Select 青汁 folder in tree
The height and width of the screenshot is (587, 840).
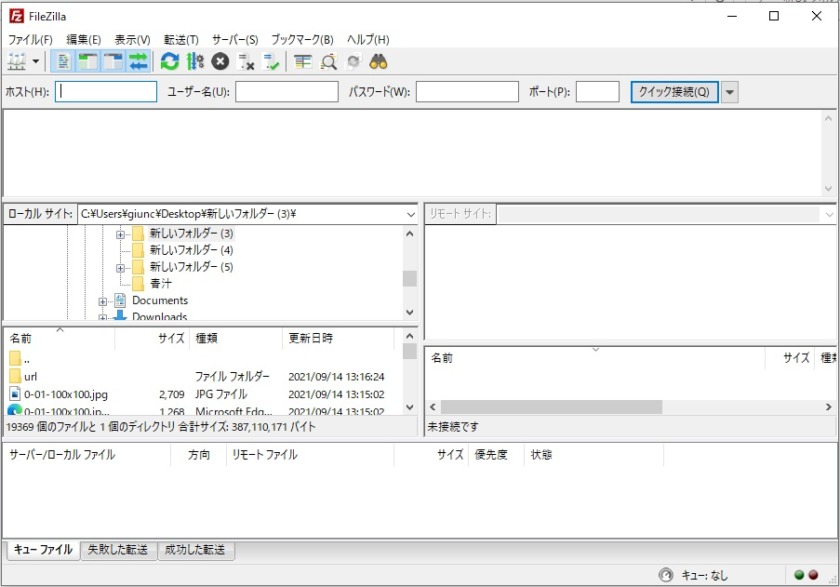click(161, 283)
